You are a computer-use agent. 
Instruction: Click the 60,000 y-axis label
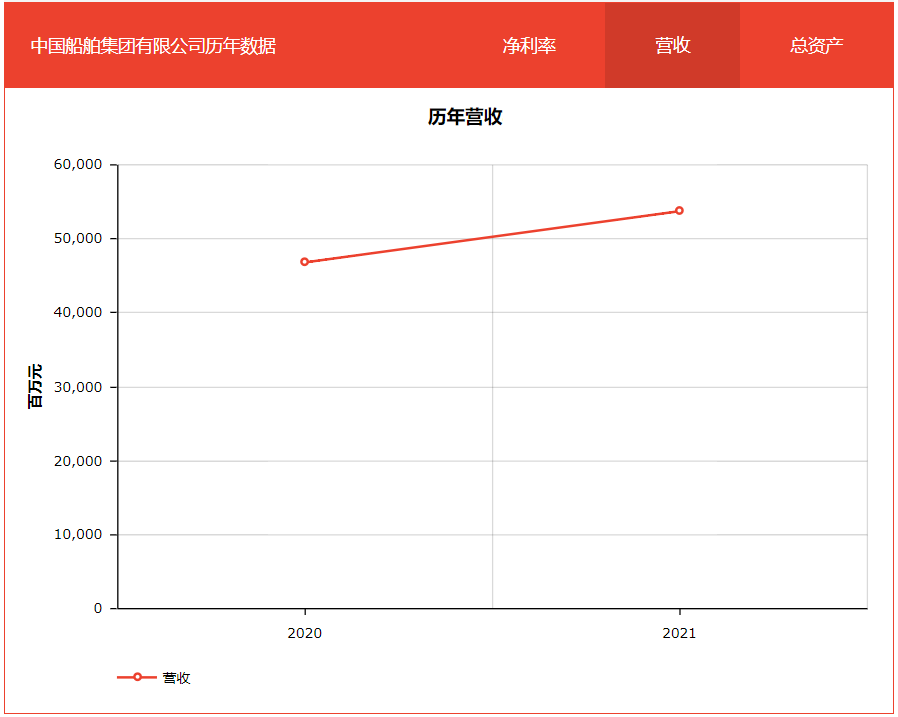pos(76,165)
